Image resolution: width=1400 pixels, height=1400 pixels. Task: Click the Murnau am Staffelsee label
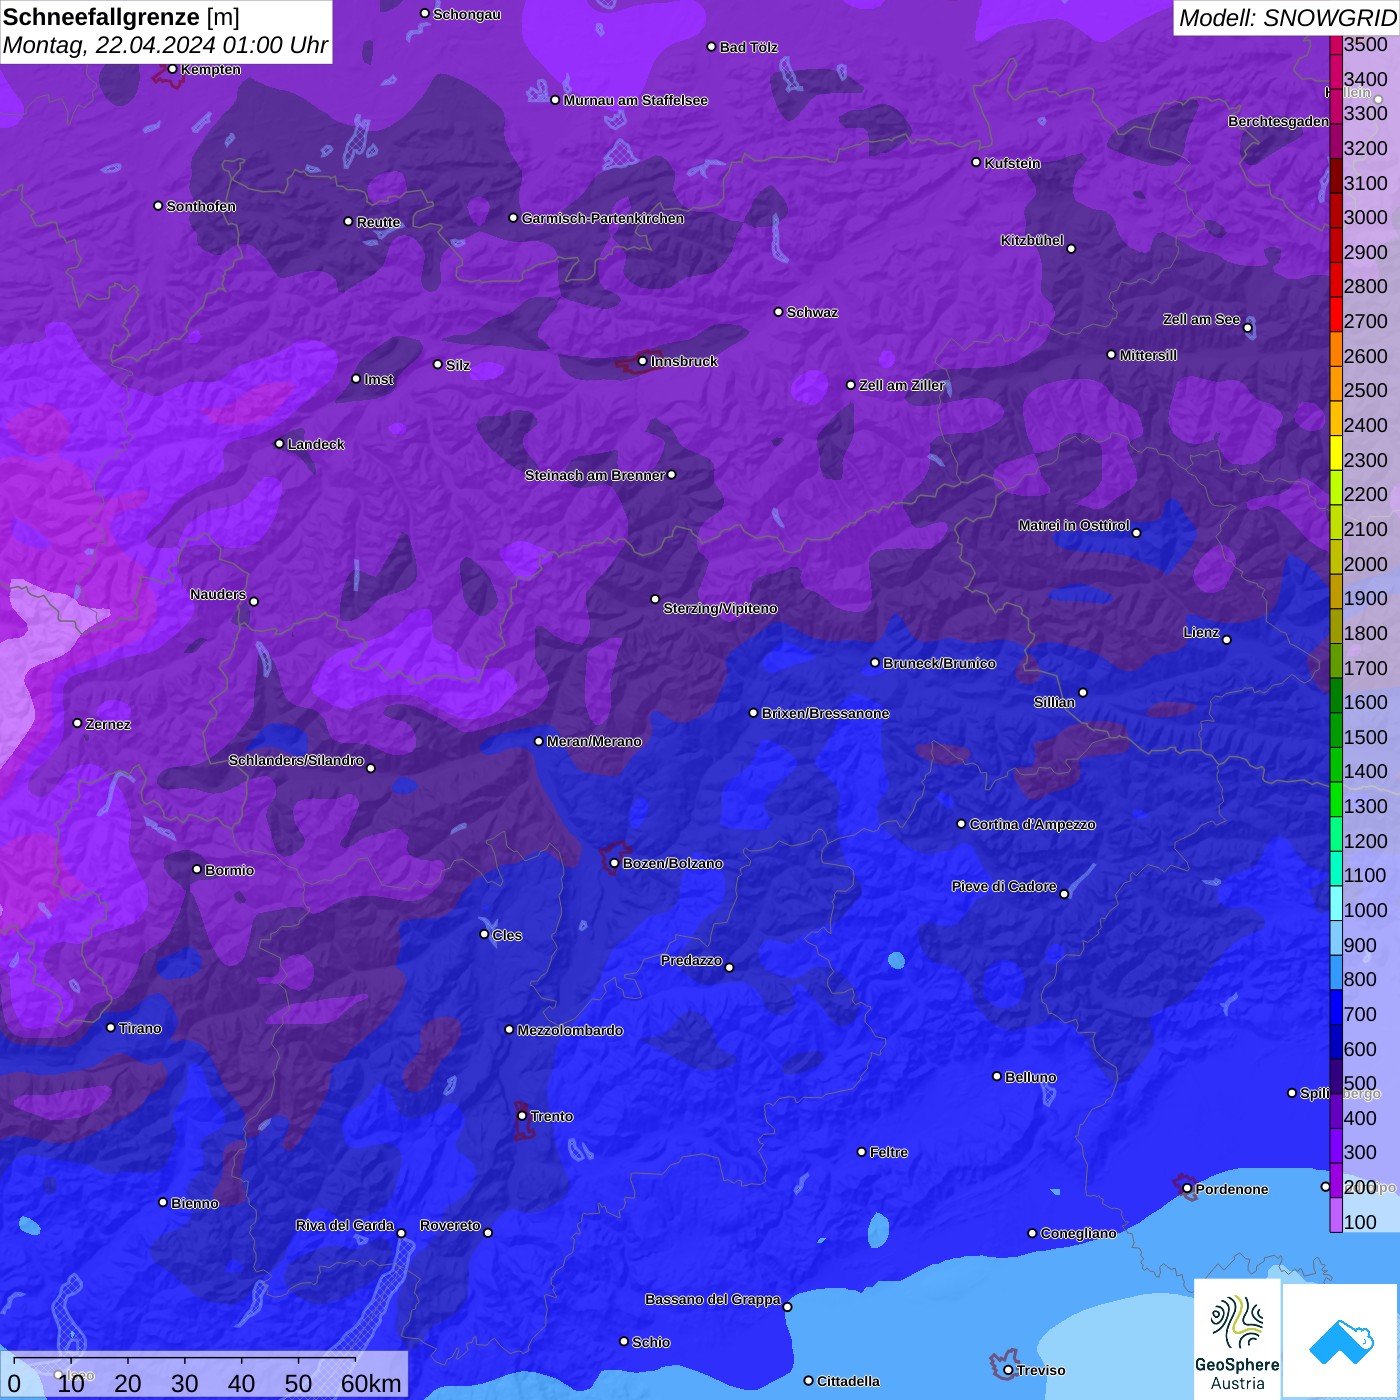636,100
